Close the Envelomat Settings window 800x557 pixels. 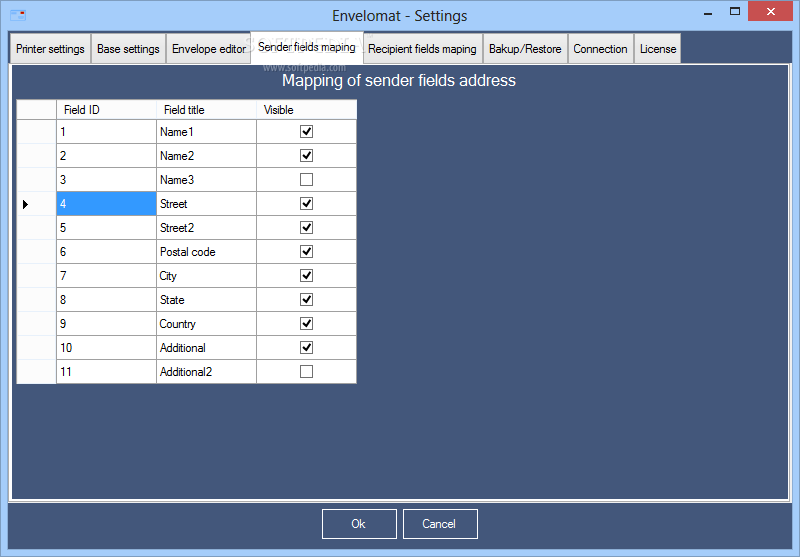(x=770, y=11)
